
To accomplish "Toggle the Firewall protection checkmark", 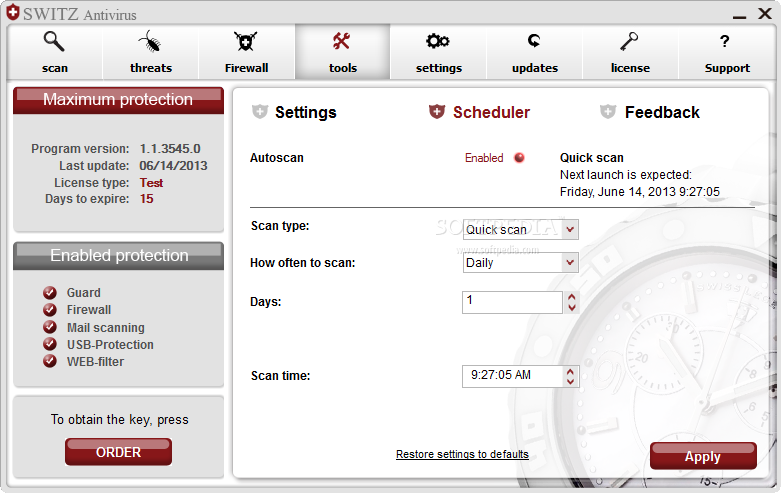I will pyautogui.click(x=50, y=310).
